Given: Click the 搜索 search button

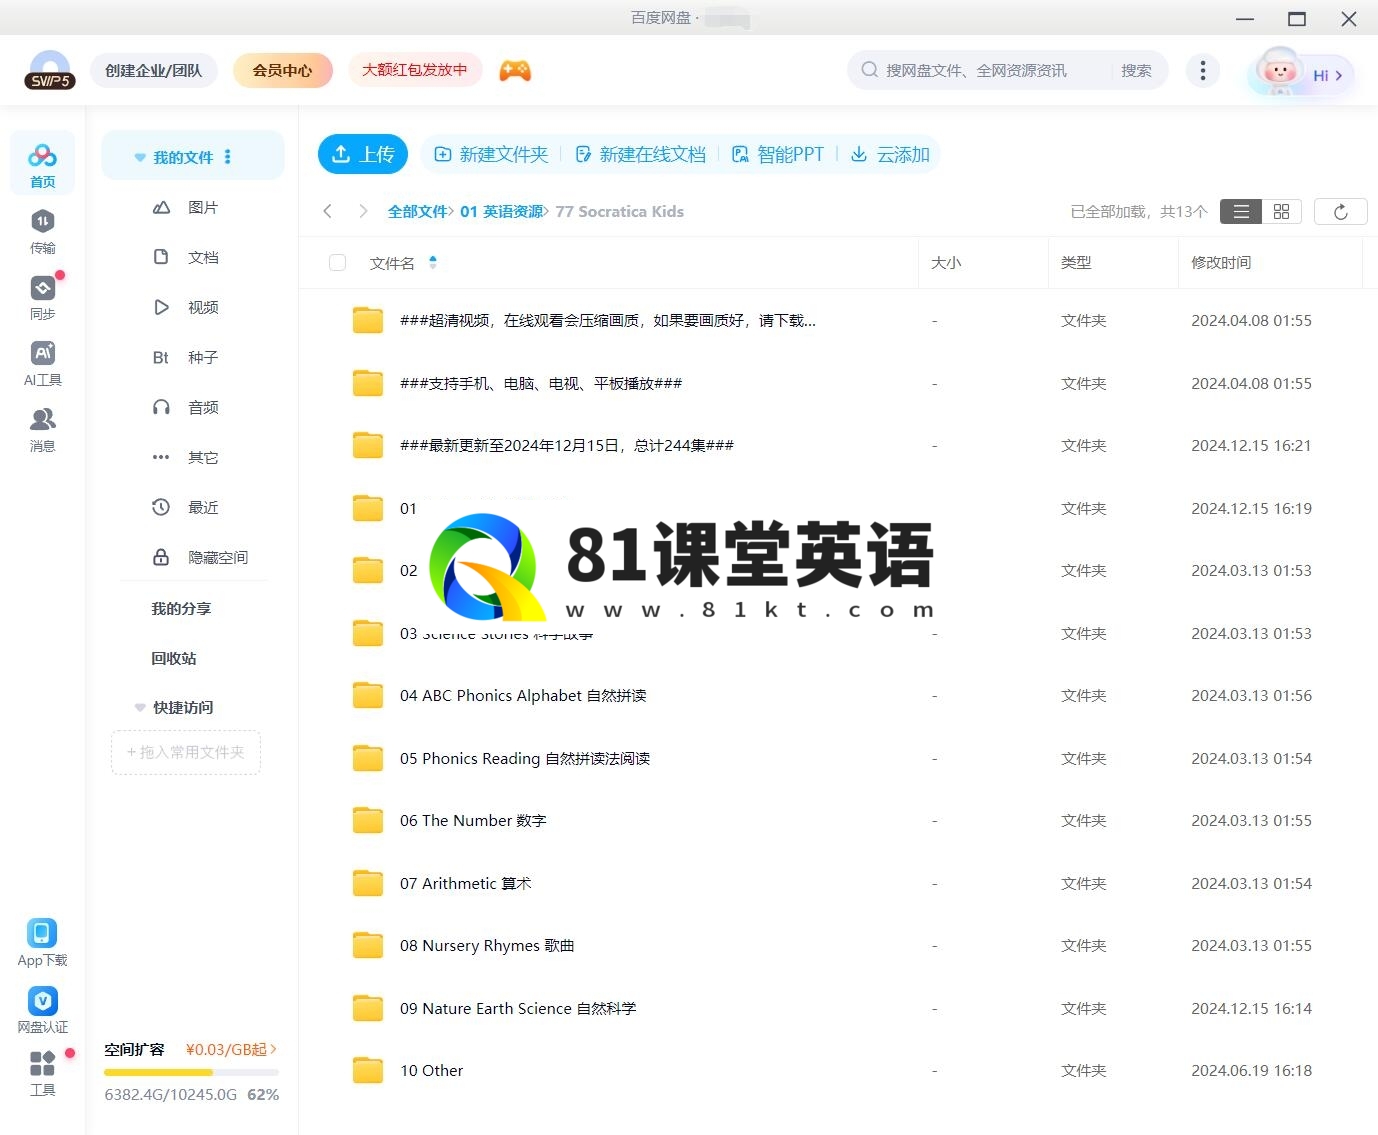Looking at the screenshot, I should 1136,70.
